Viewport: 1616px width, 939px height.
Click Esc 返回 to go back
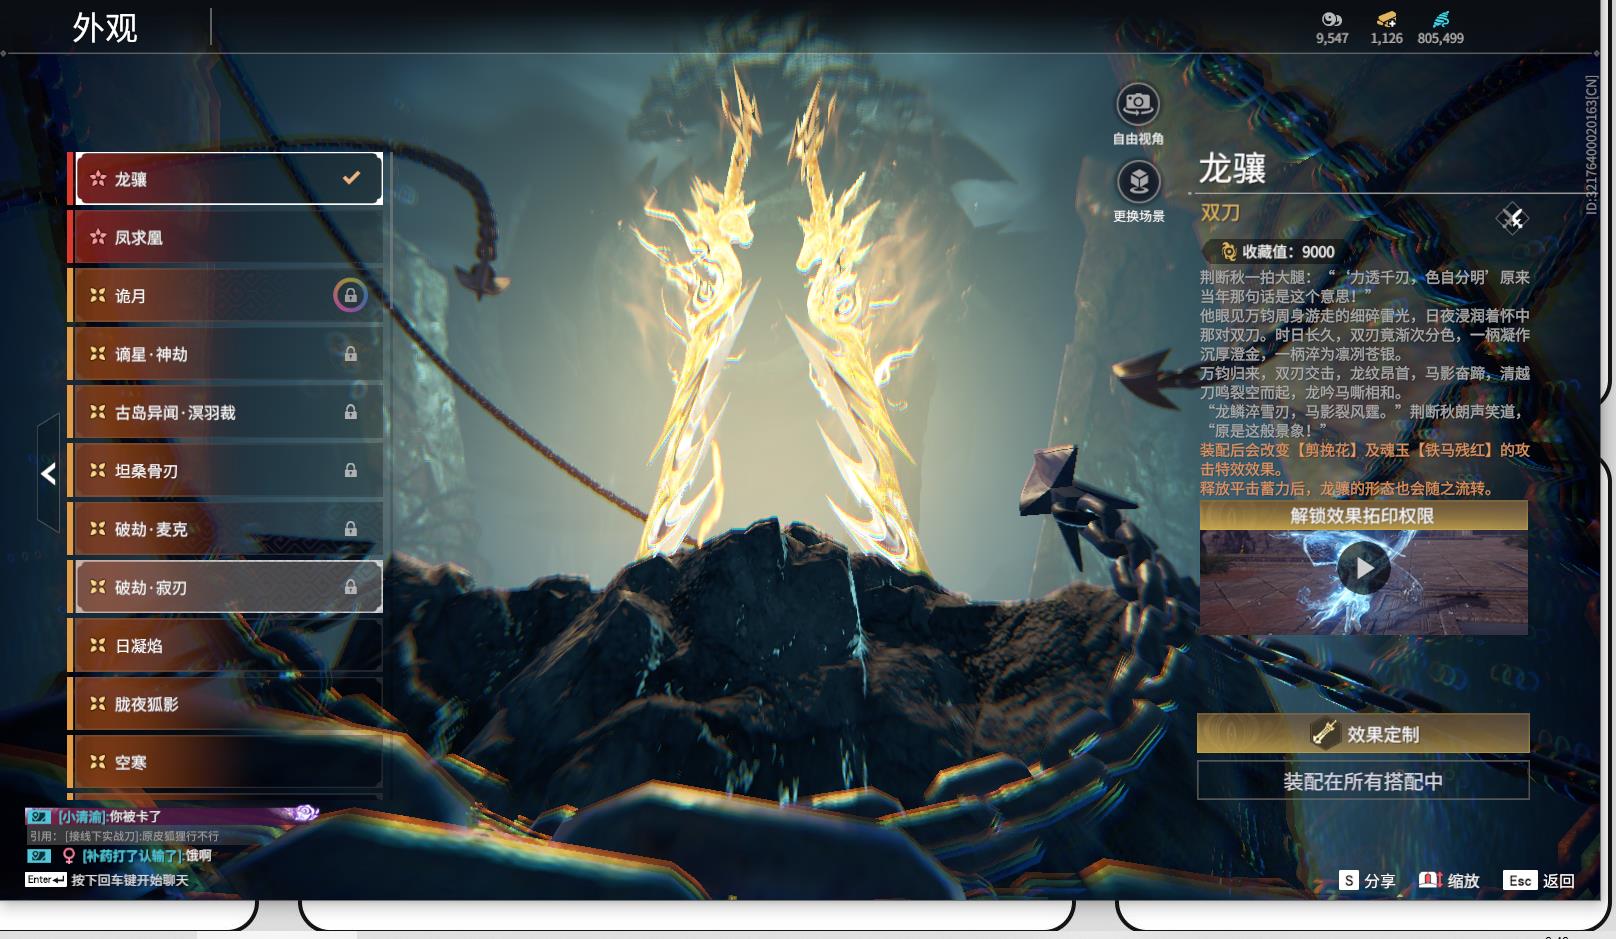(x=1539, y=880)
